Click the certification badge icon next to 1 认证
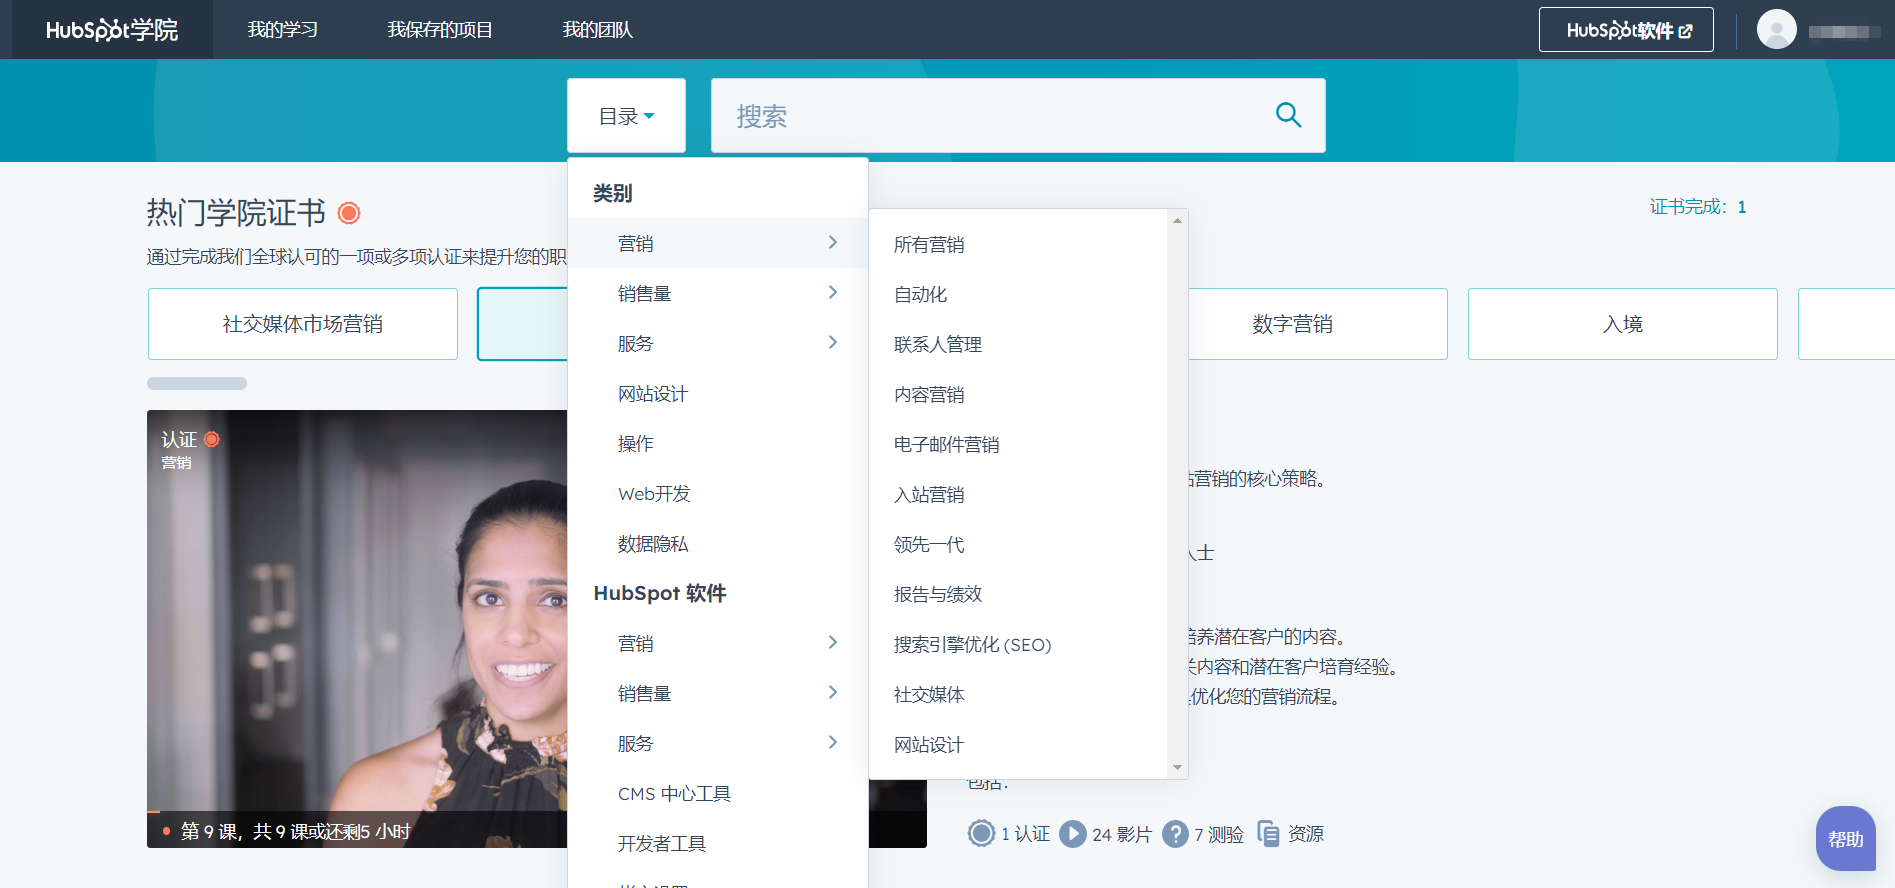The image size is (1895, 888). (981, 833)
